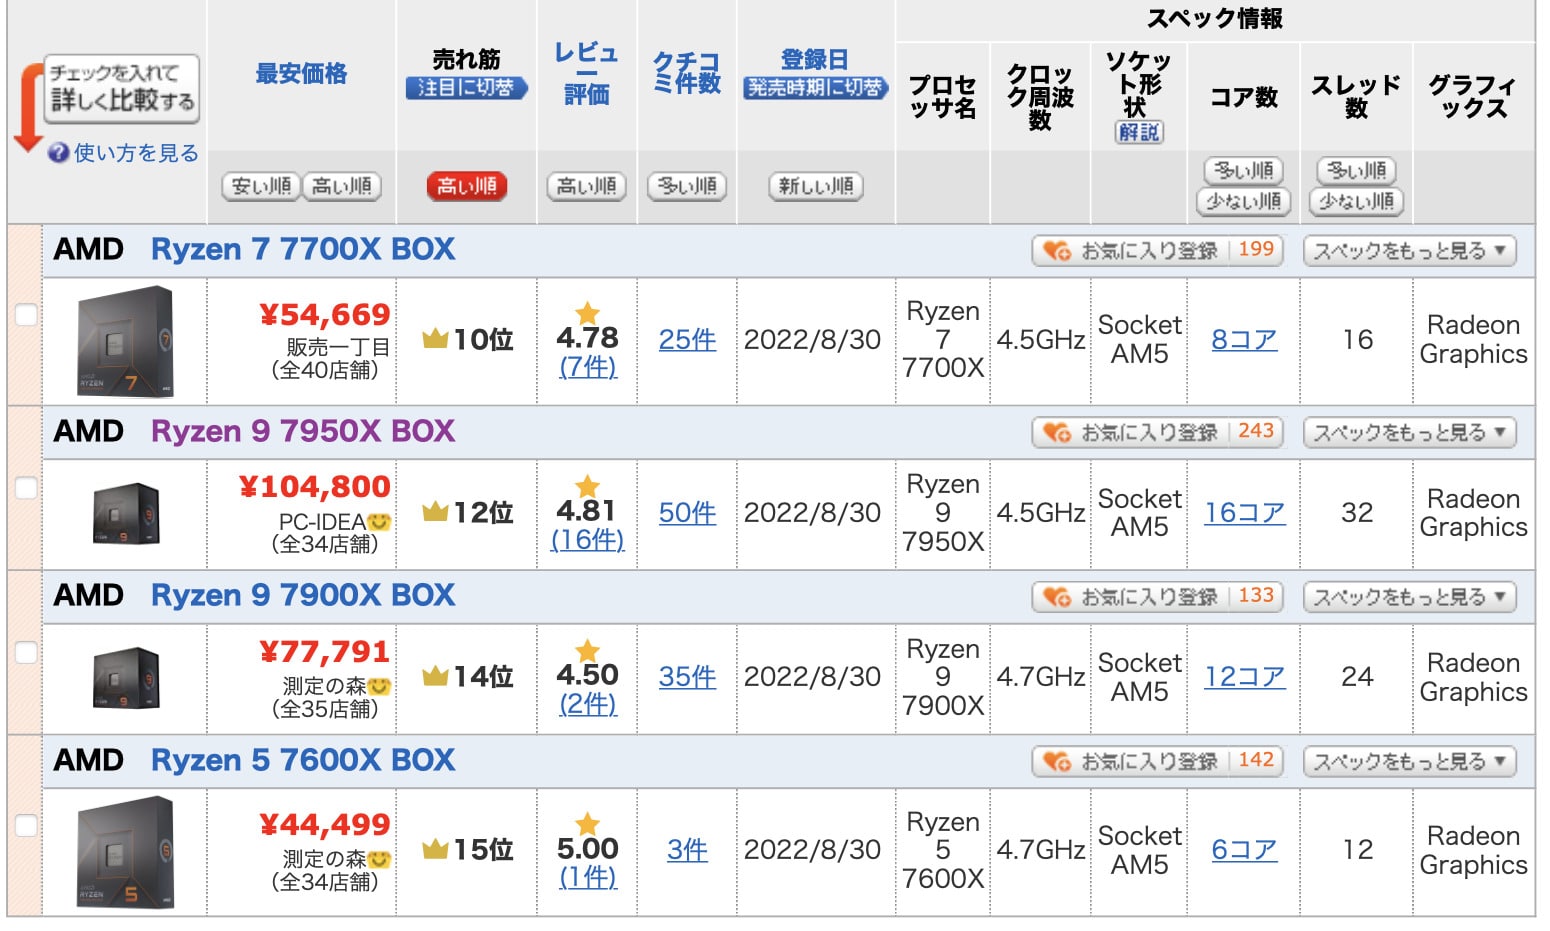
Task: Sort クチコミ件数 by 多い順
Action: (x=687, y=186)
